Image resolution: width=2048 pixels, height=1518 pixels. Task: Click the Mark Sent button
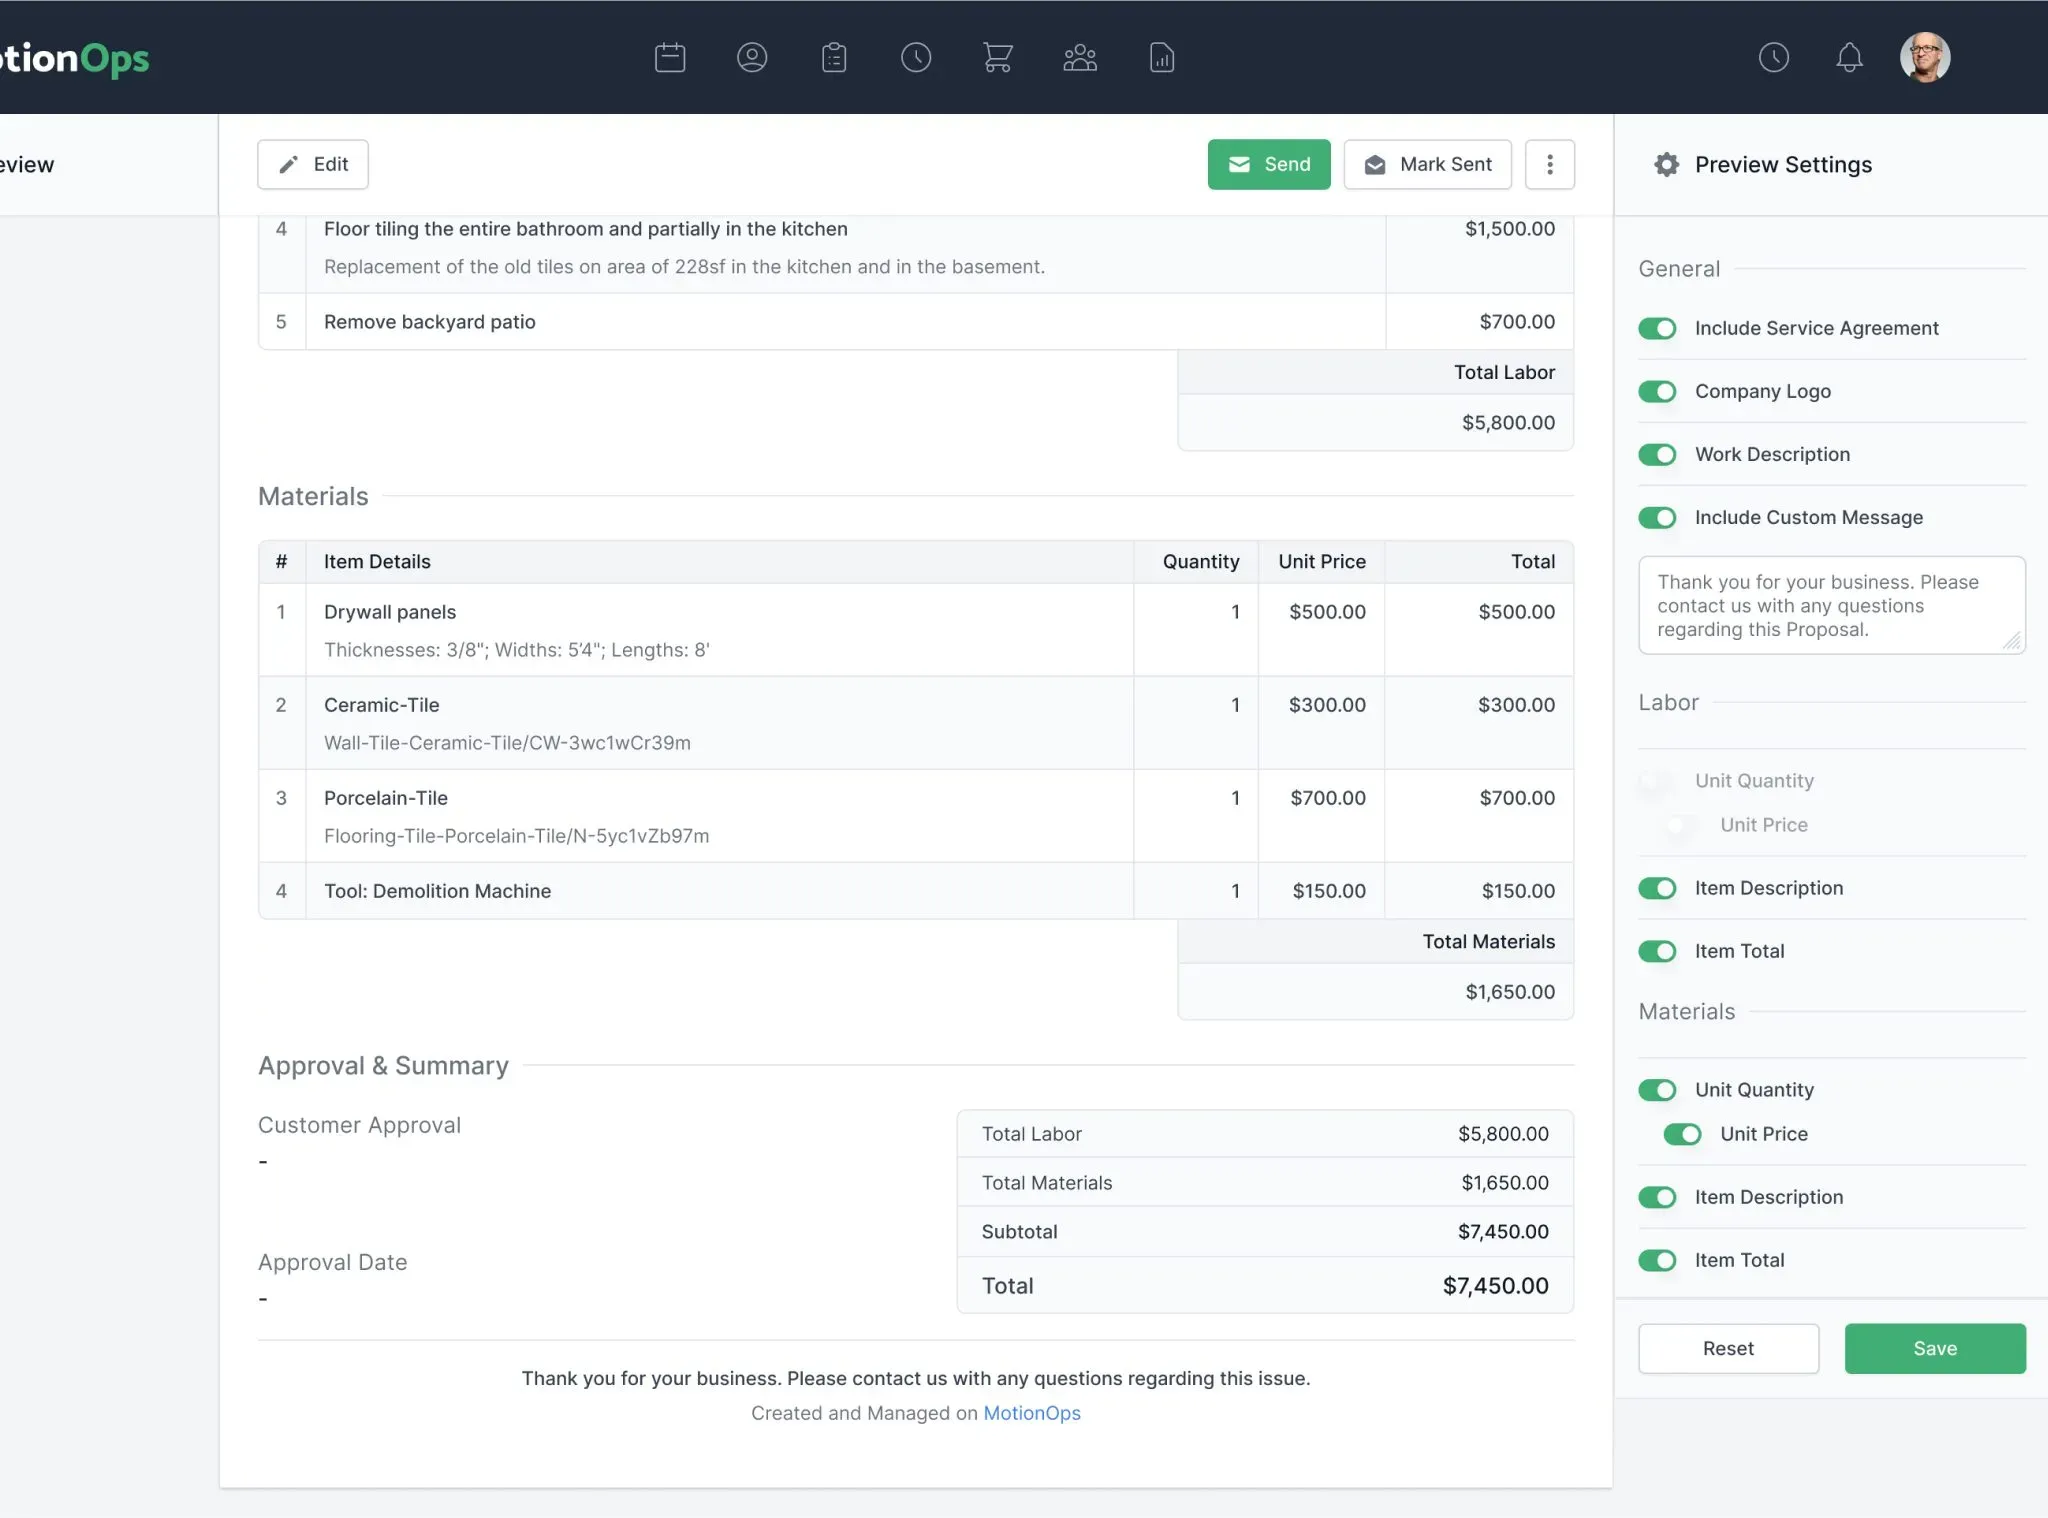(x=1428, y=164)
